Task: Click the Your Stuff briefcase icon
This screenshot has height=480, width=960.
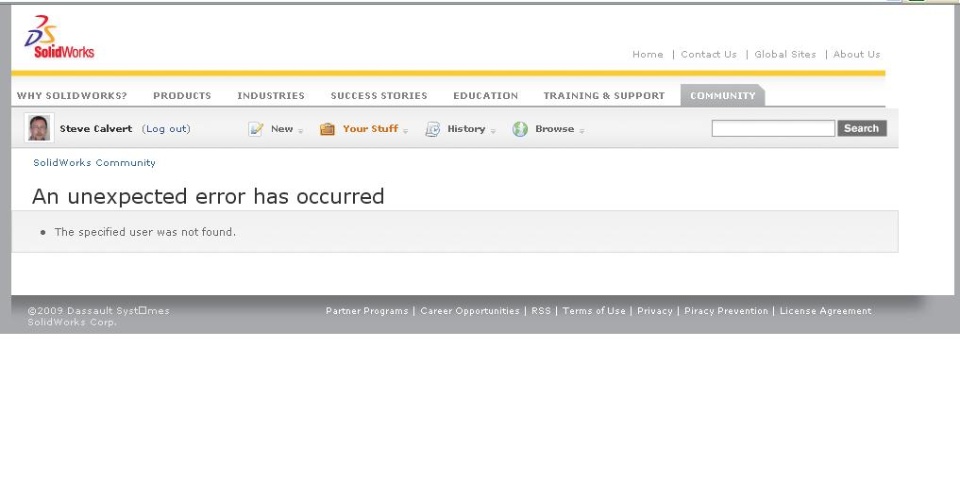Action: click(328, 129)
